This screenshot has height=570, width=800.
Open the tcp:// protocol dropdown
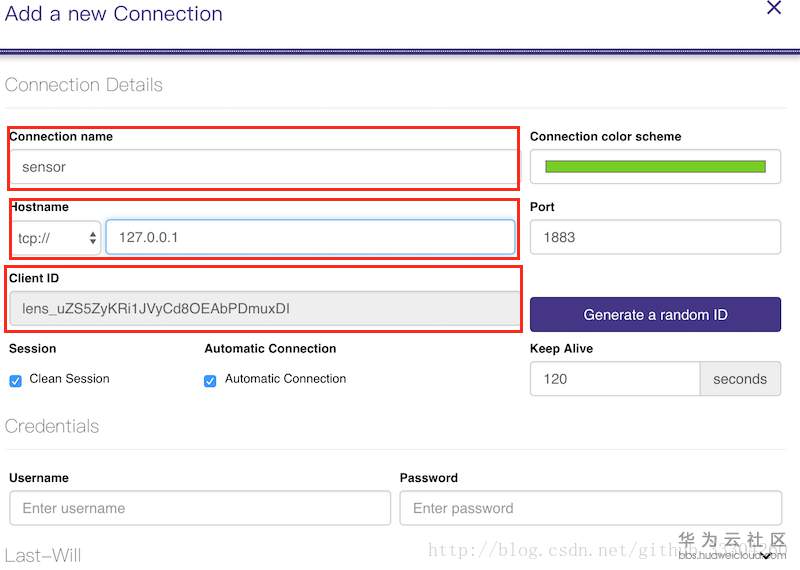tap(57, 238)
